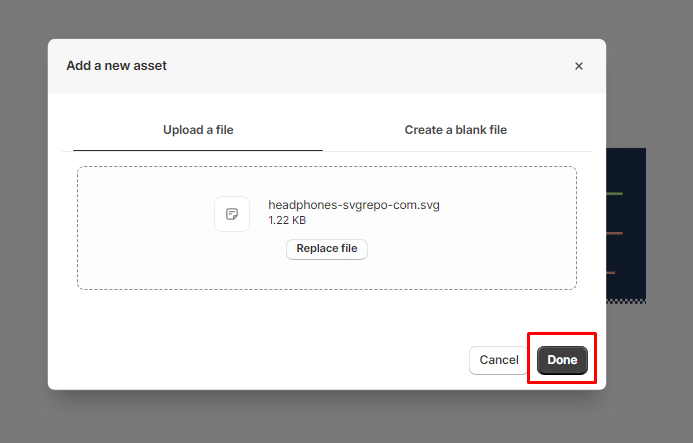Click the gray backdrop left of dialog
Screen dimensions: 693x443
coord(23,220)
